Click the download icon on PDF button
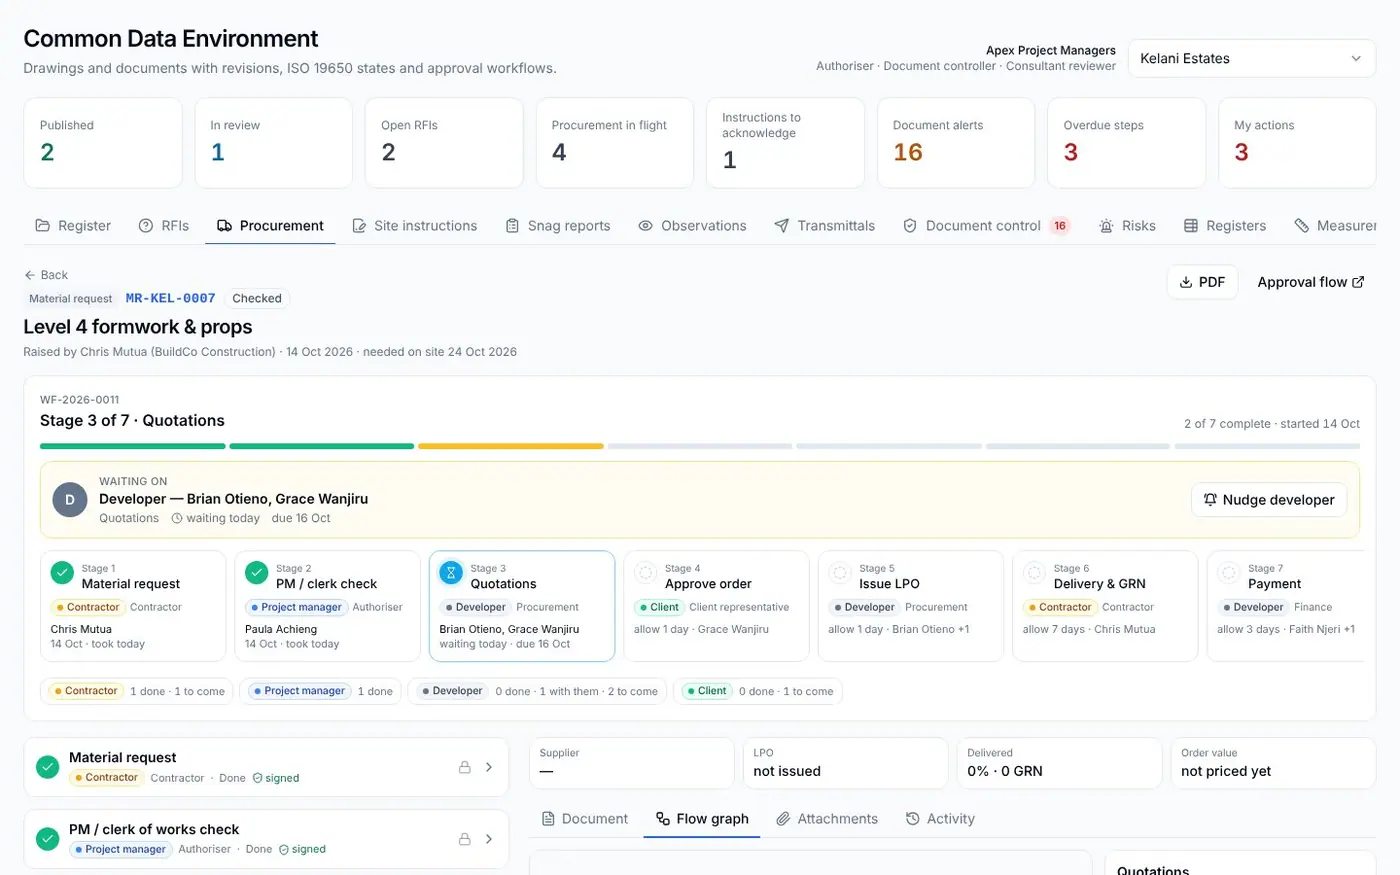The width and height of the screenshot is (1400, 875). [1186, 282]
